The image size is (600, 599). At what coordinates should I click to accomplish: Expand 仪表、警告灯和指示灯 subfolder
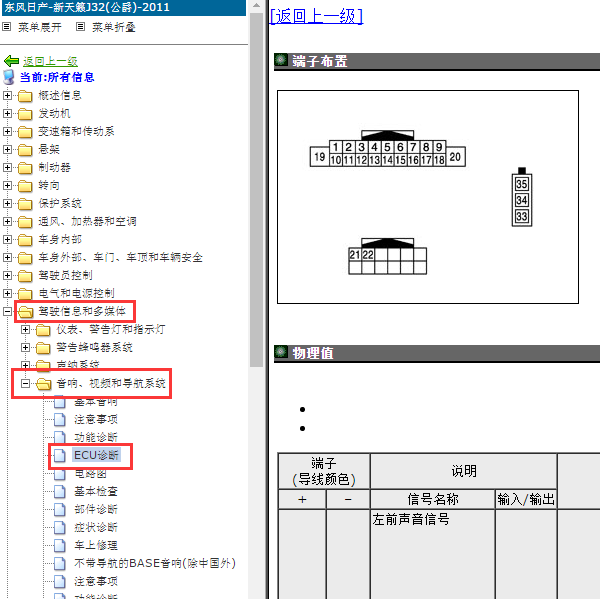pyautogui.click(x=25, y=329)
